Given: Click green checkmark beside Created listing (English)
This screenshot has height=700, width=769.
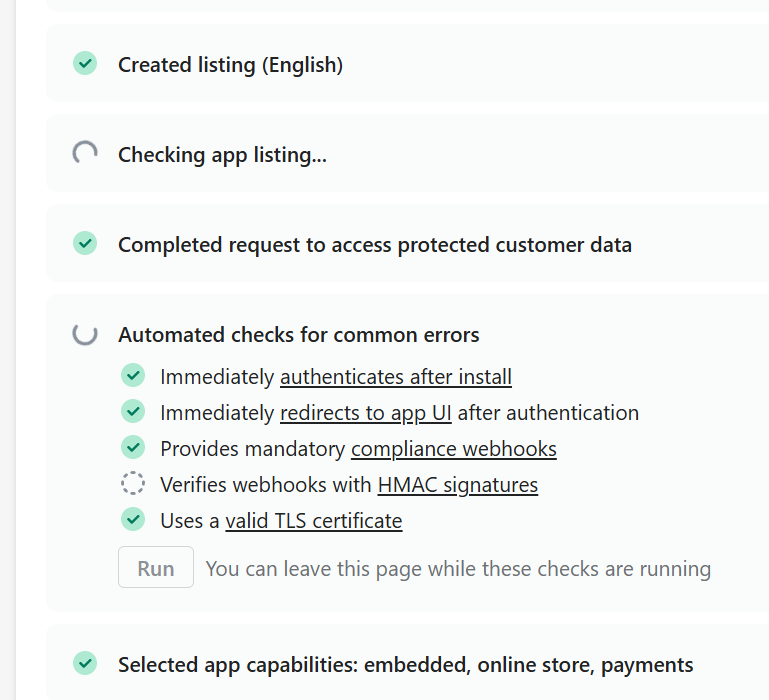Looking at the screenshot, I should 85,63.
